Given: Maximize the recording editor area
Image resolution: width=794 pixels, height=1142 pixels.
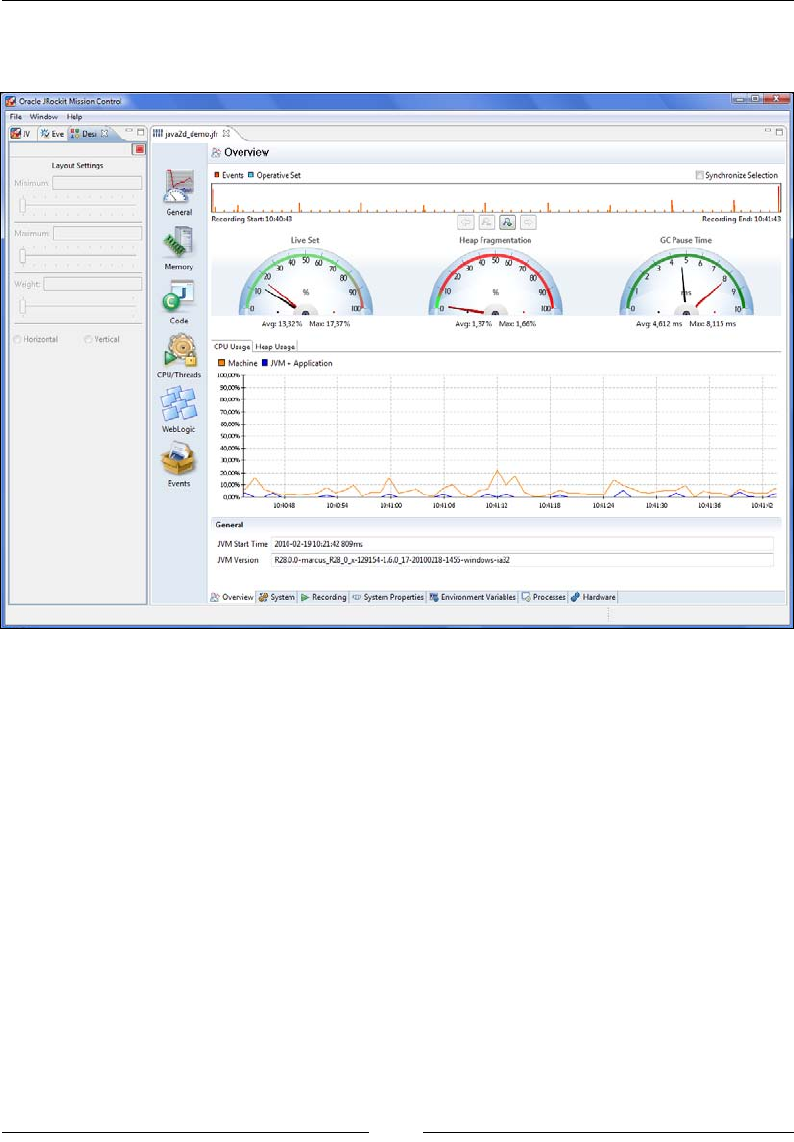Looking at the screenshot, I should (x=779, y=132).
